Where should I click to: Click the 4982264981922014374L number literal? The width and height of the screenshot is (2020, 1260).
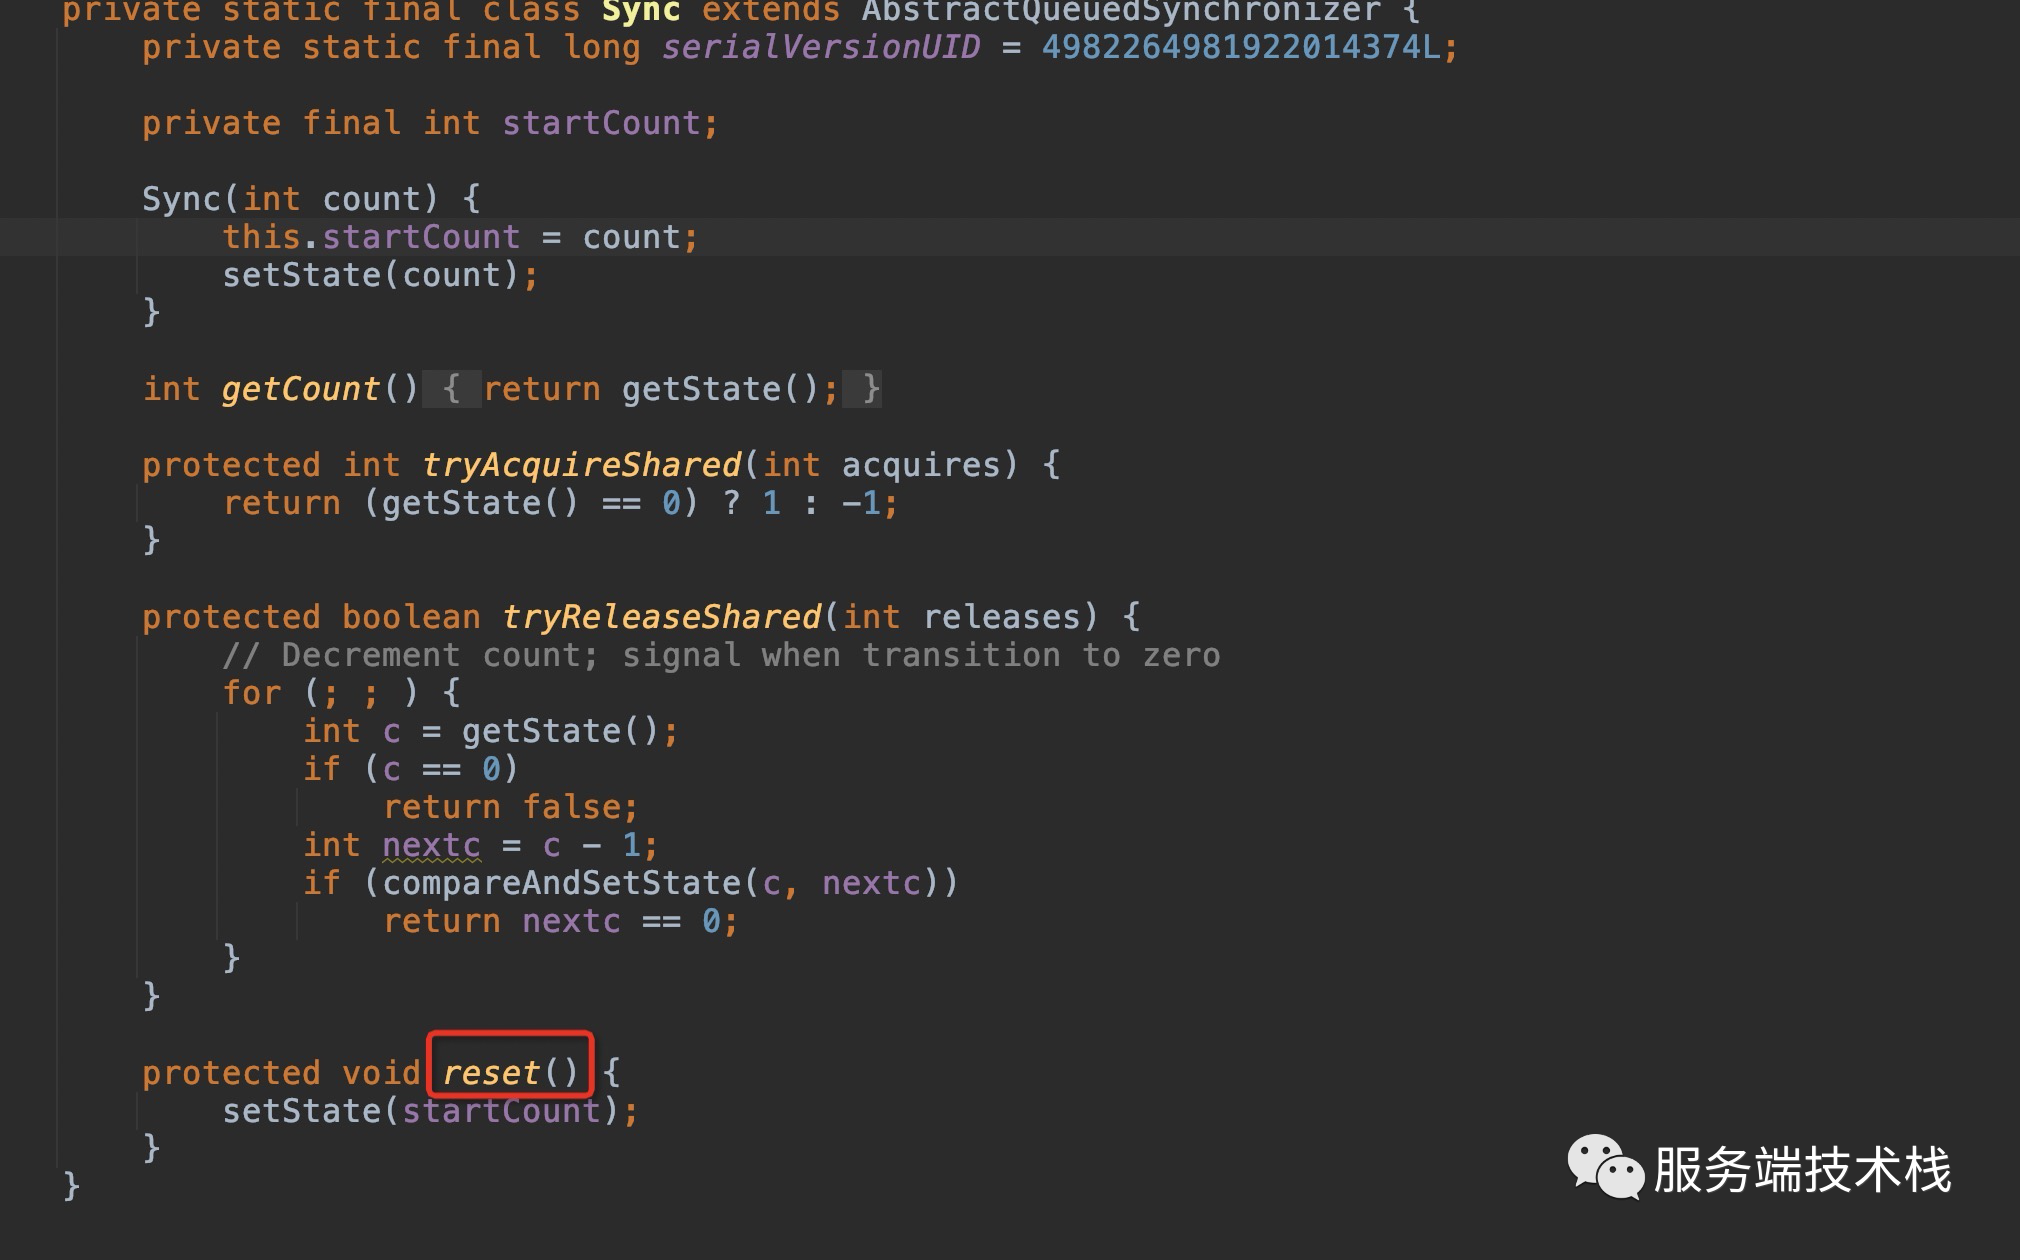tap(1240, 47)
